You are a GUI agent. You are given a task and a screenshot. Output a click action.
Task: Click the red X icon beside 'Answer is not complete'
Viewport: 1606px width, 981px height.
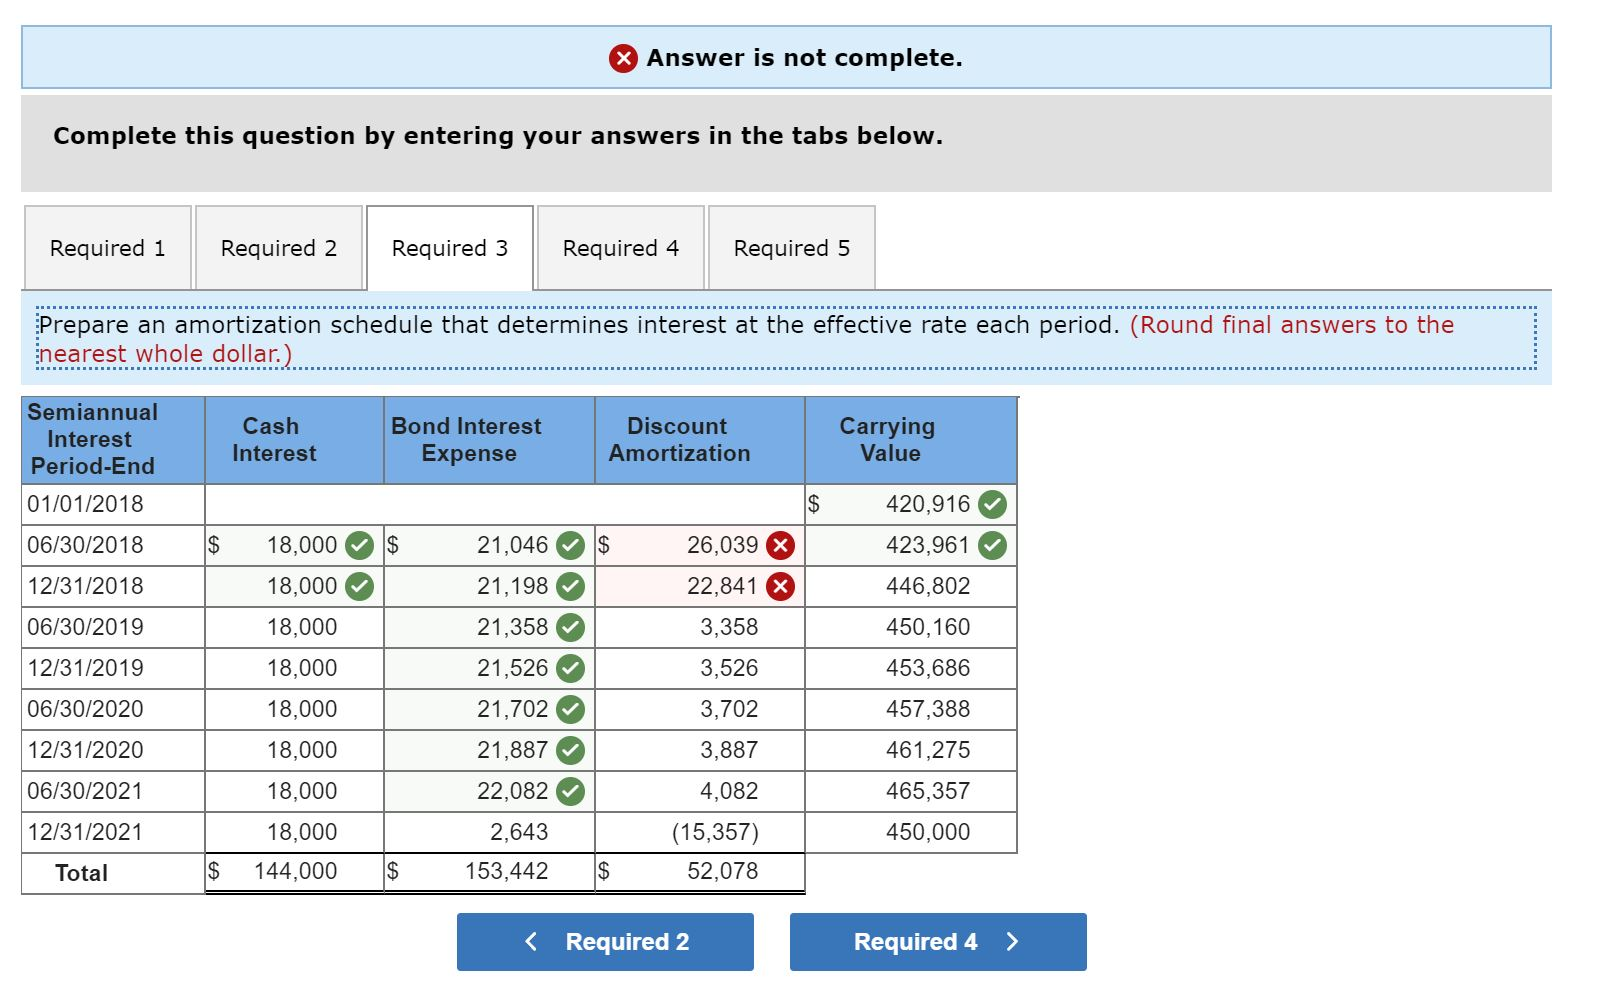pos(623,58)
